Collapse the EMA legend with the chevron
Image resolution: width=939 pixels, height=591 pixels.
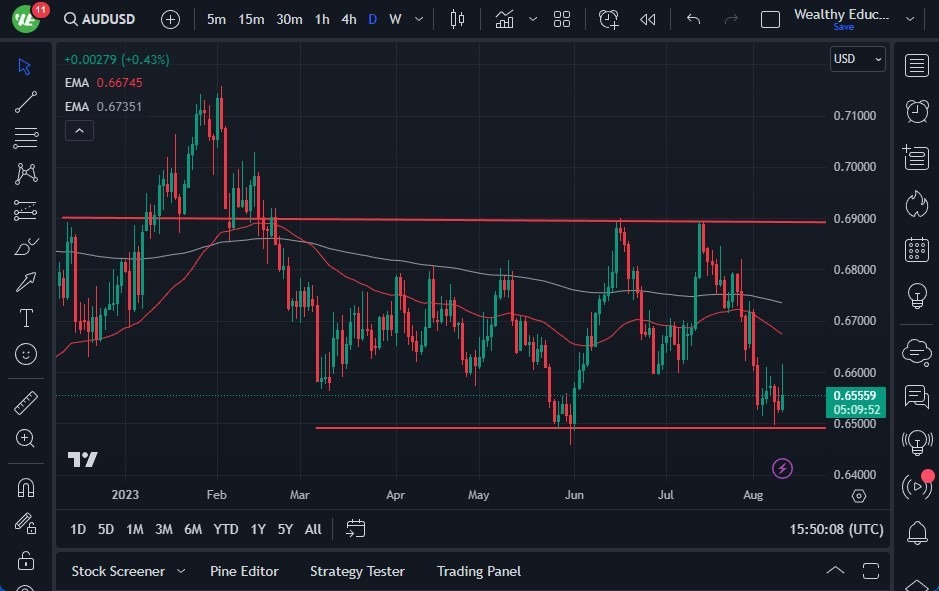point(79,130)
